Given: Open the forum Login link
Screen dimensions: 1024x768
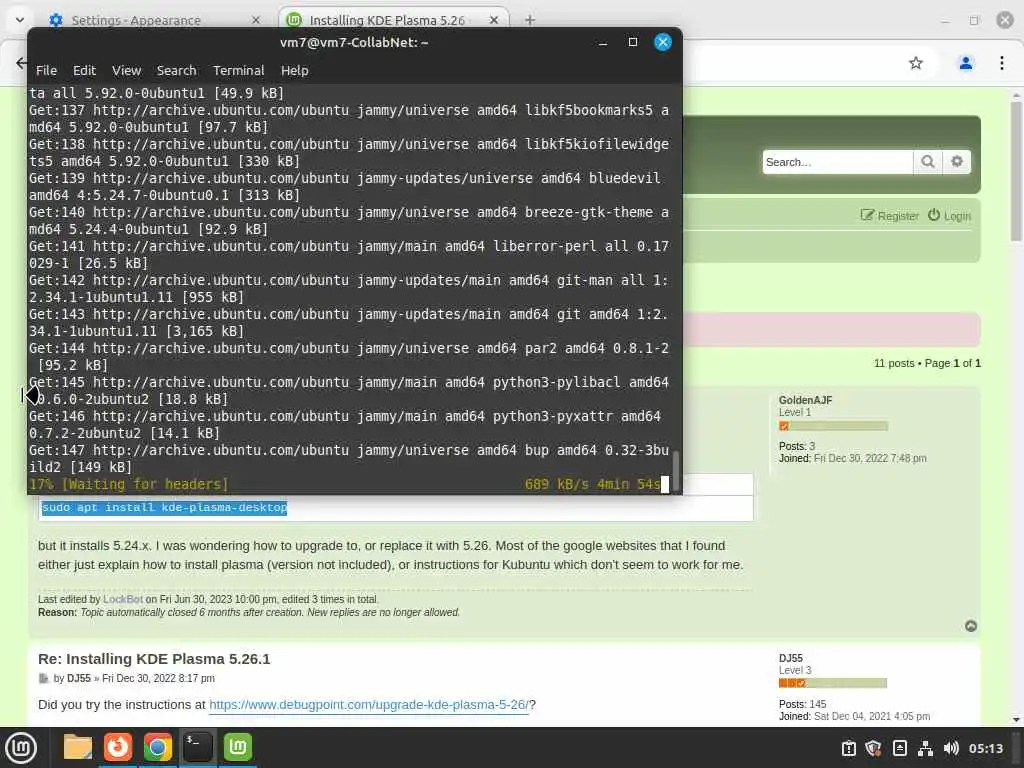Looking at the screenshot, I should (950, 216).
